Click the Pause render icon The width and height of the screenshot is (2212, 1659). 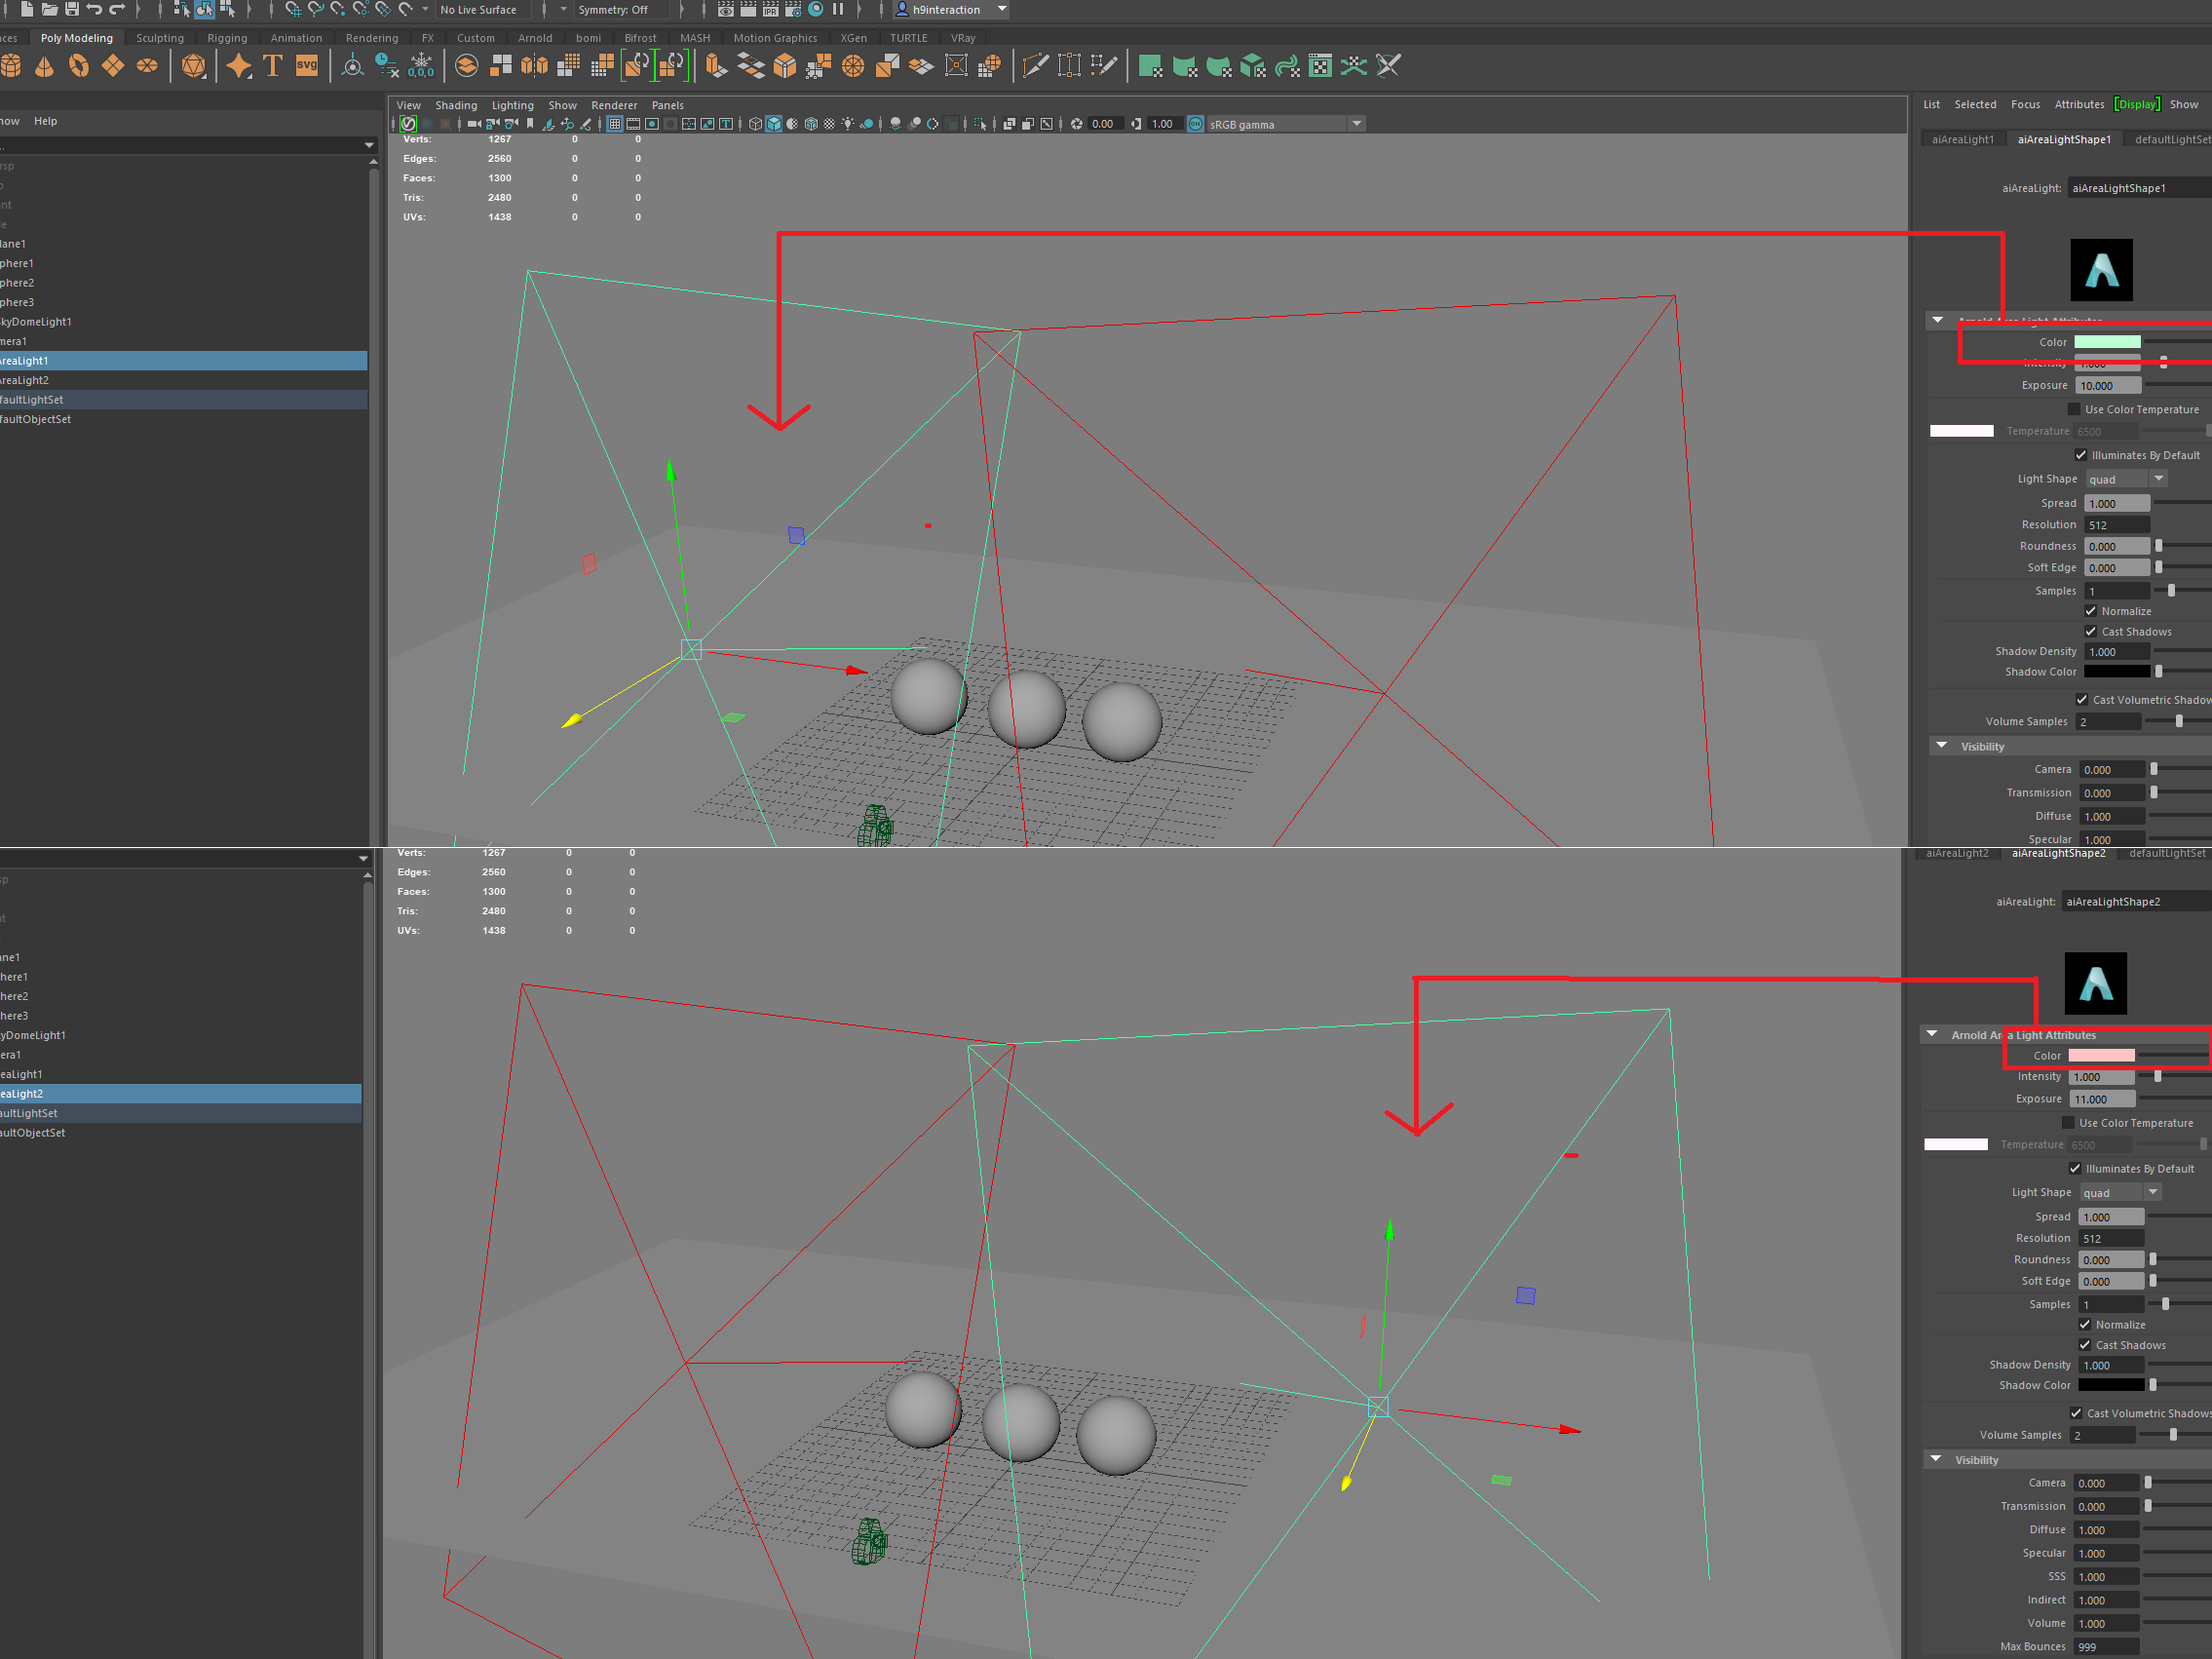pyautogui.click(x=838, y=9)
